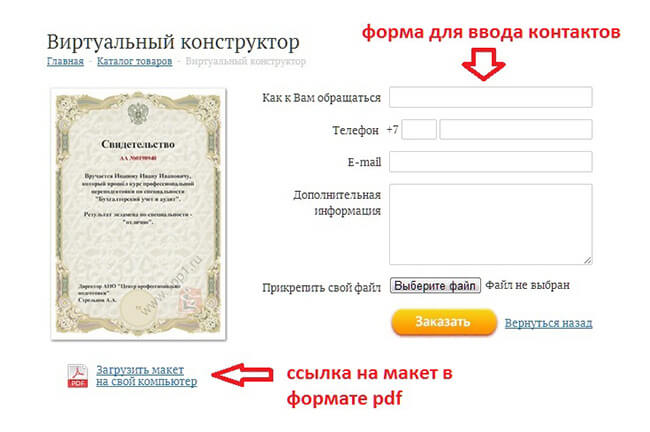Click the orange Заказать button
650x432 pixels.
pyautogui.click(x=444, y=322)
